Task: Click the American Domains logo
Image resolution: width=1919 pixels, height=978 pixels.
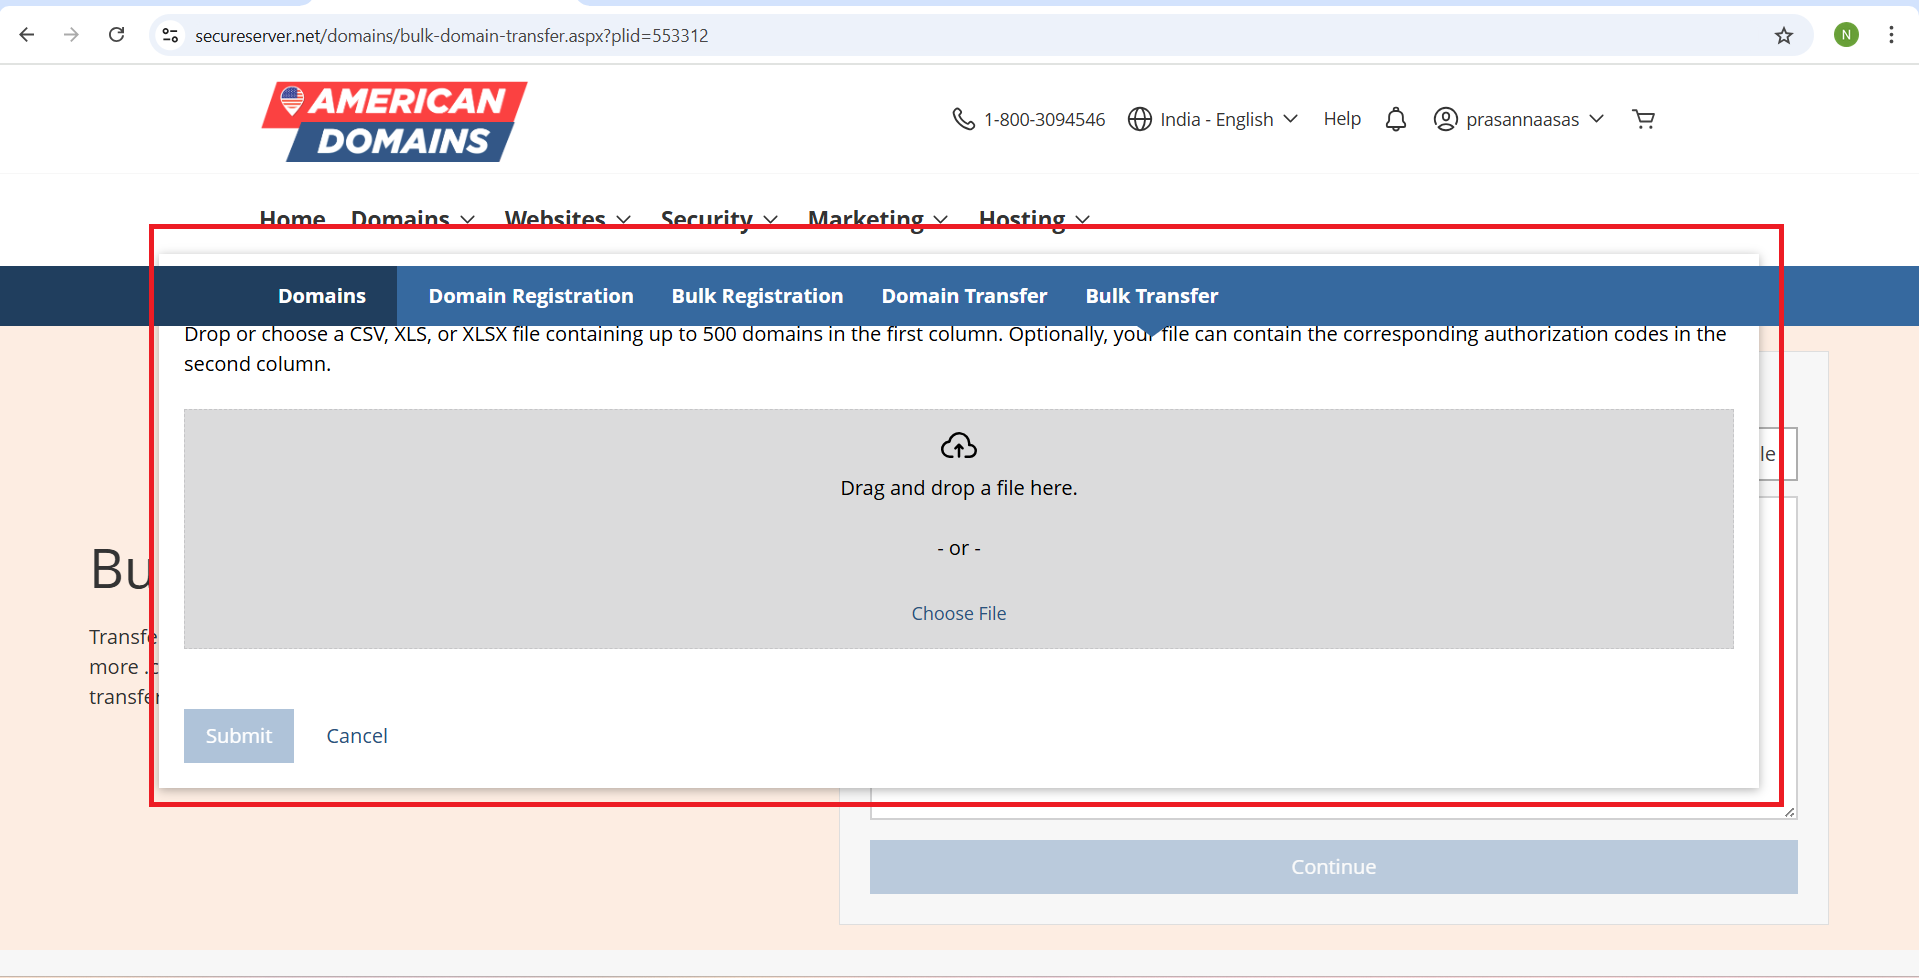Action: click(x=394, y=122)
